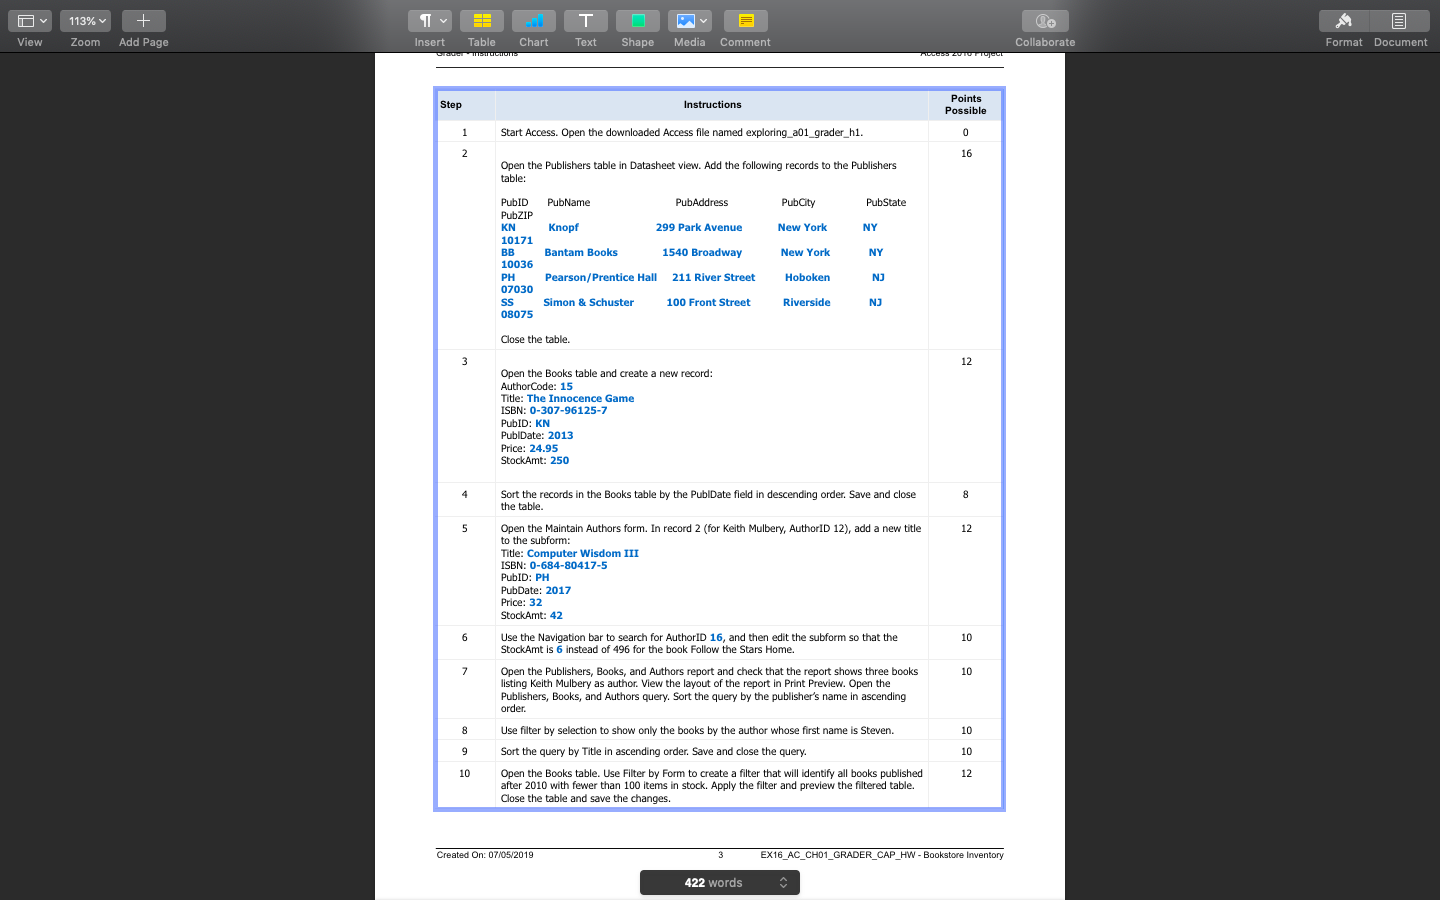Insert a chart
The width and height of the screenshot is (1440, 900).
coord(533,20)
